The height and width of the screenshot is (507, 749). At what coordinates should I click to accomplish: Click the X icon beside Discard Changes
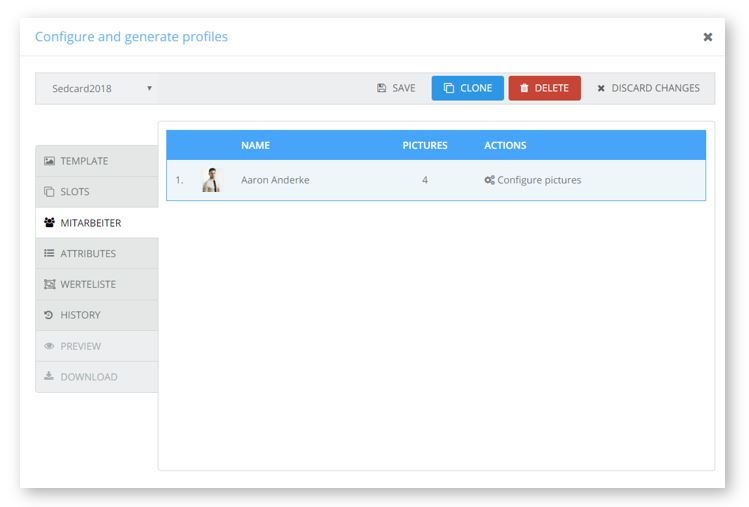[601, 89]
